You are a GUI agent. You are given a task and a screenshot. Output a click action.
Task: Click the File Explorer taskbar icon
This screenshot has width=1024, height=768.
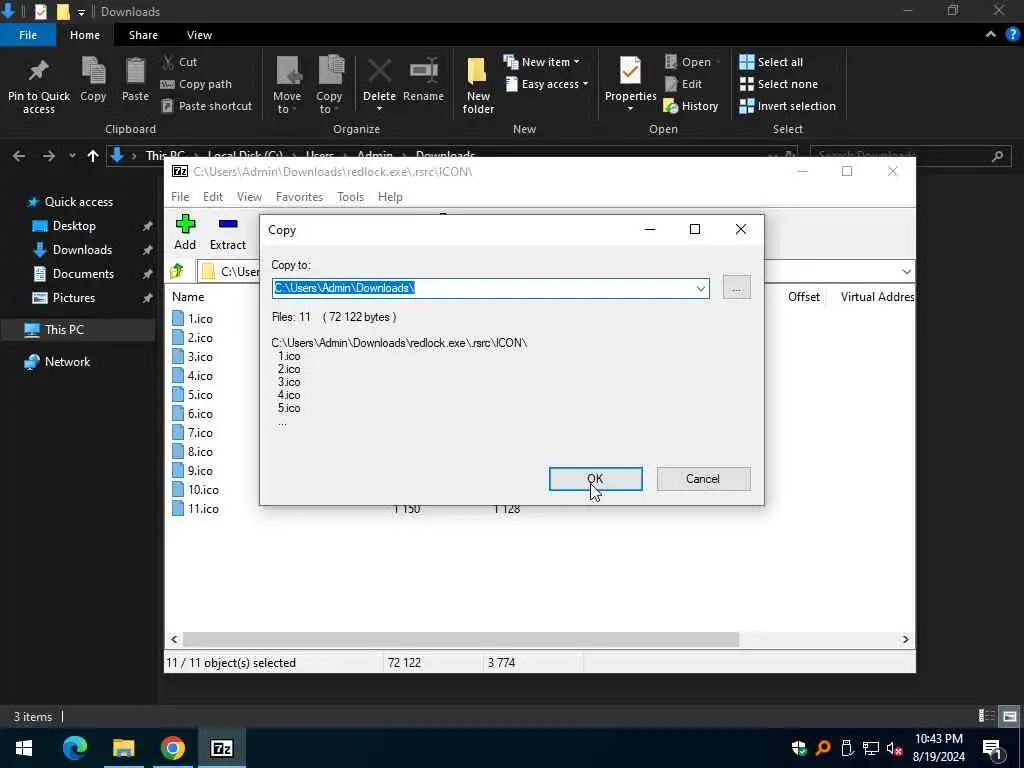coord(123,748)
